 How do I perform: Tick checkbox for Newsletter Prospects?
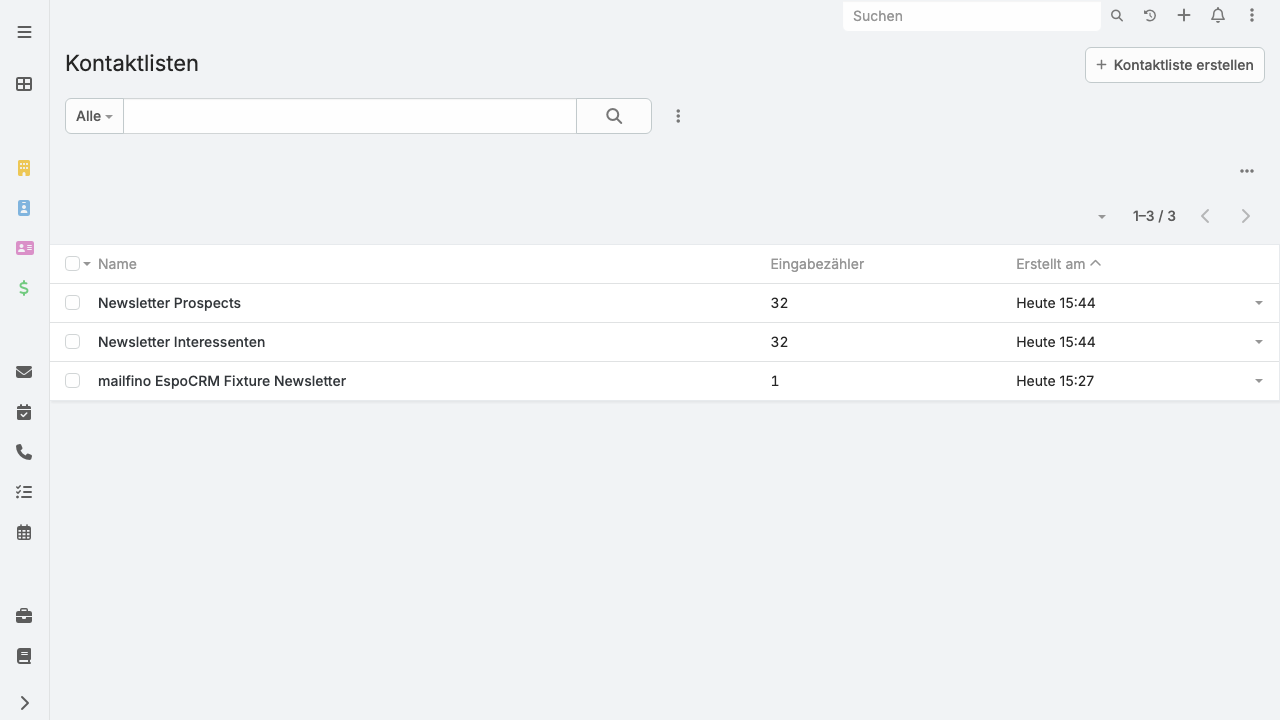click(x=72, y=303)
